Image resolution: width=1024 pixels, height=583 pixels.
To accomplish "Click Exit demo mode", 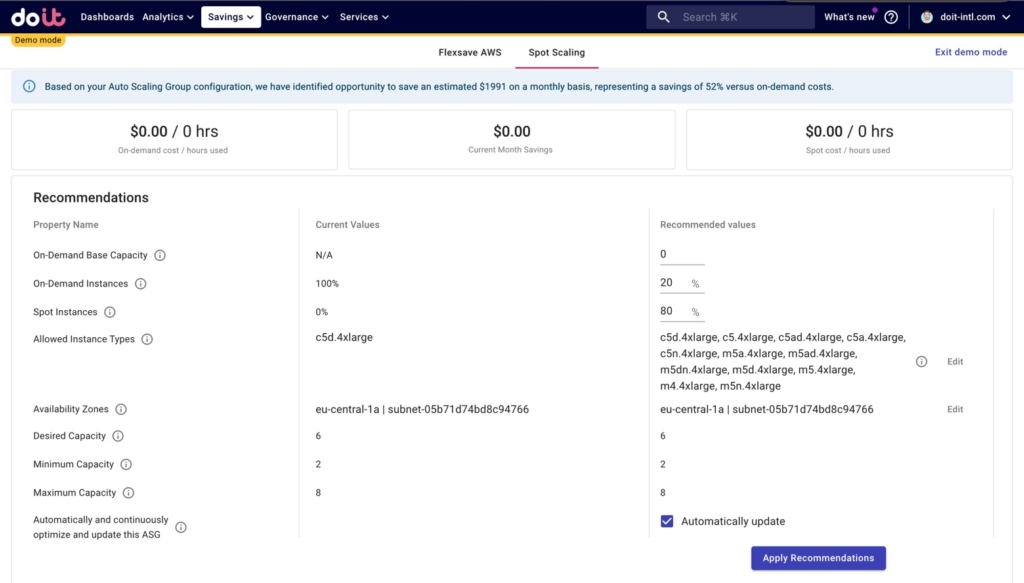I will pos(971,52).
